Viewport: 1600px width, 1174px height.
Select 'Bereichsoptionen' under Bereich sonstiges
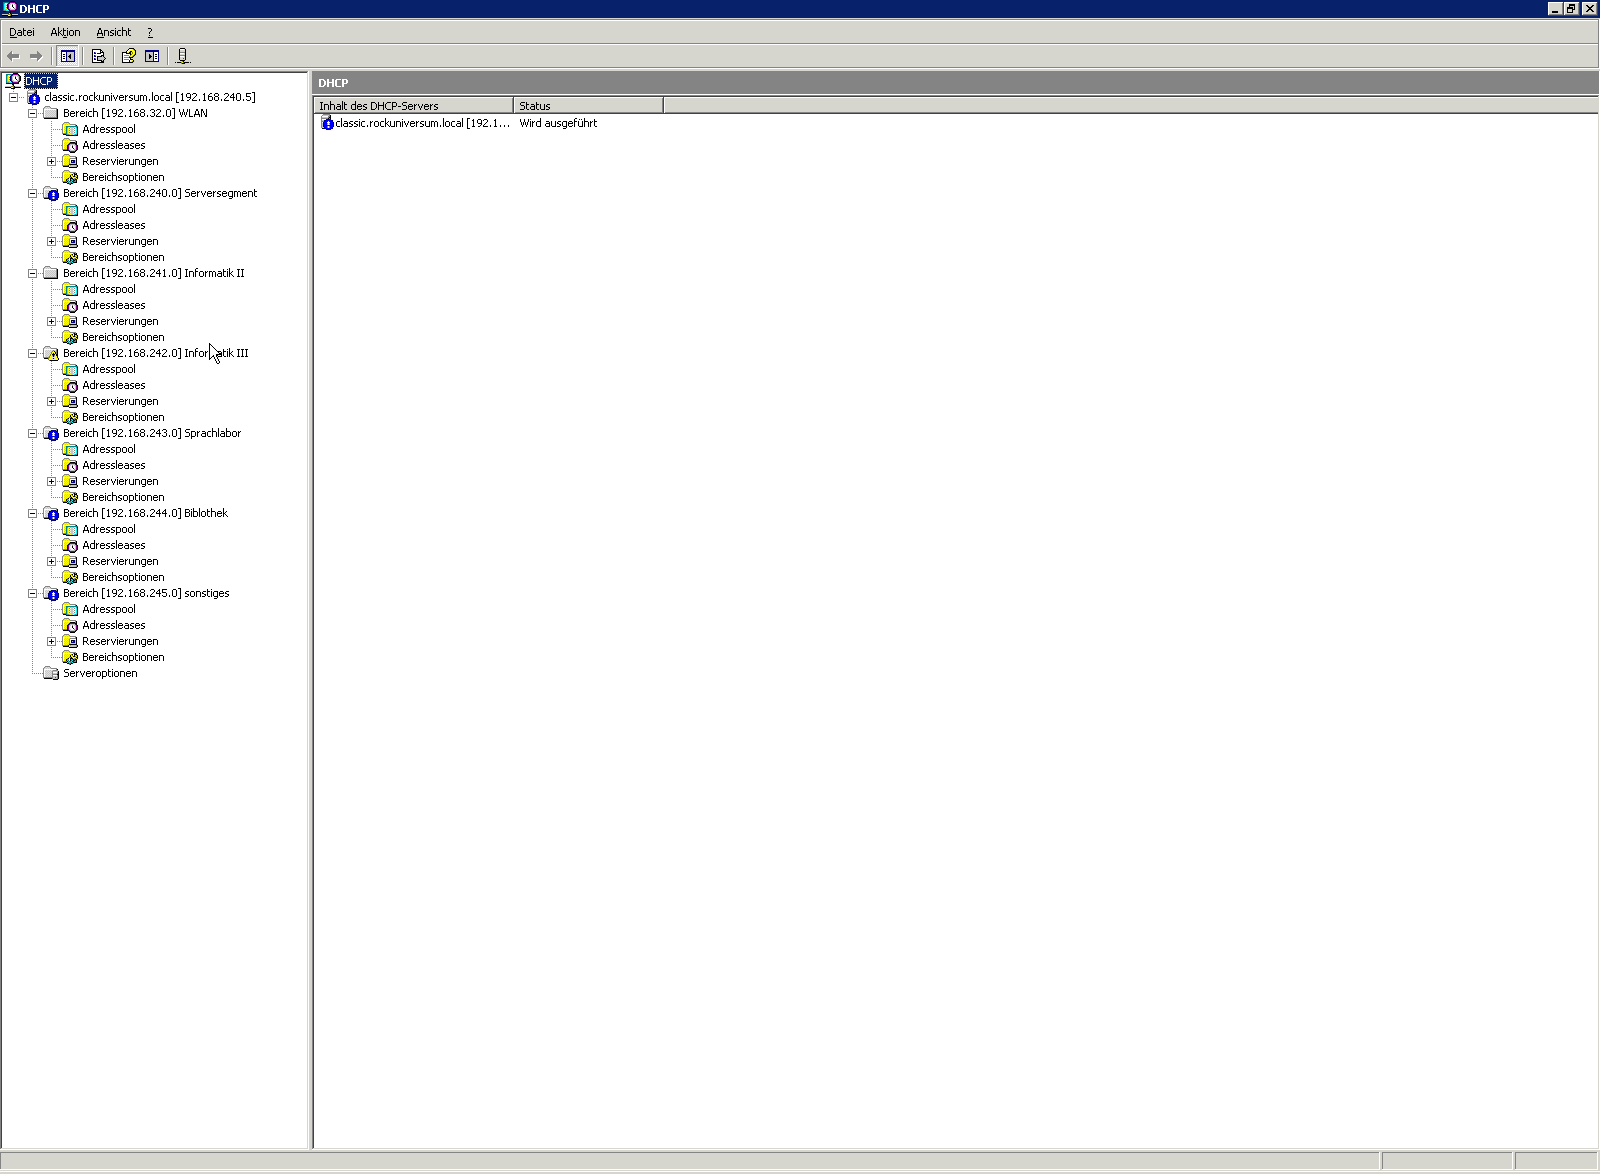click(123, 657)
